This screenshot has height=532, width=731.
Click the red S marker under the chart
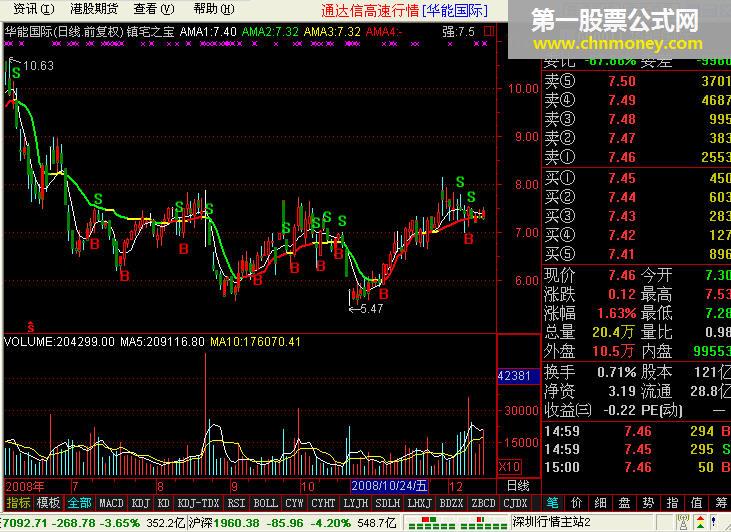pyautogui.click(x=30, y=327)
